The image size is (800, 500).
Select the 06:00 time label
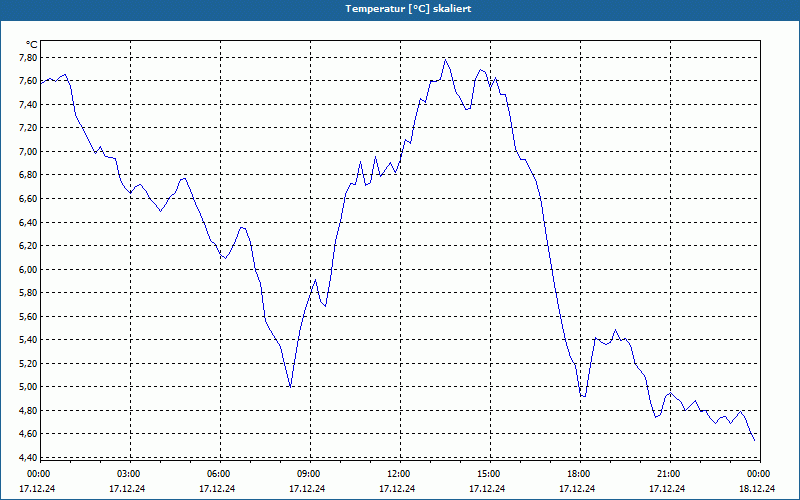tap(219, 474)
